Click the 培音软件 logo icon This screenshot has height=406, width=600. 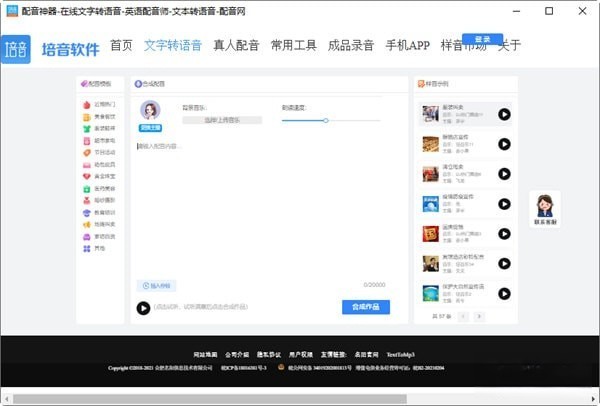[16, 49]
